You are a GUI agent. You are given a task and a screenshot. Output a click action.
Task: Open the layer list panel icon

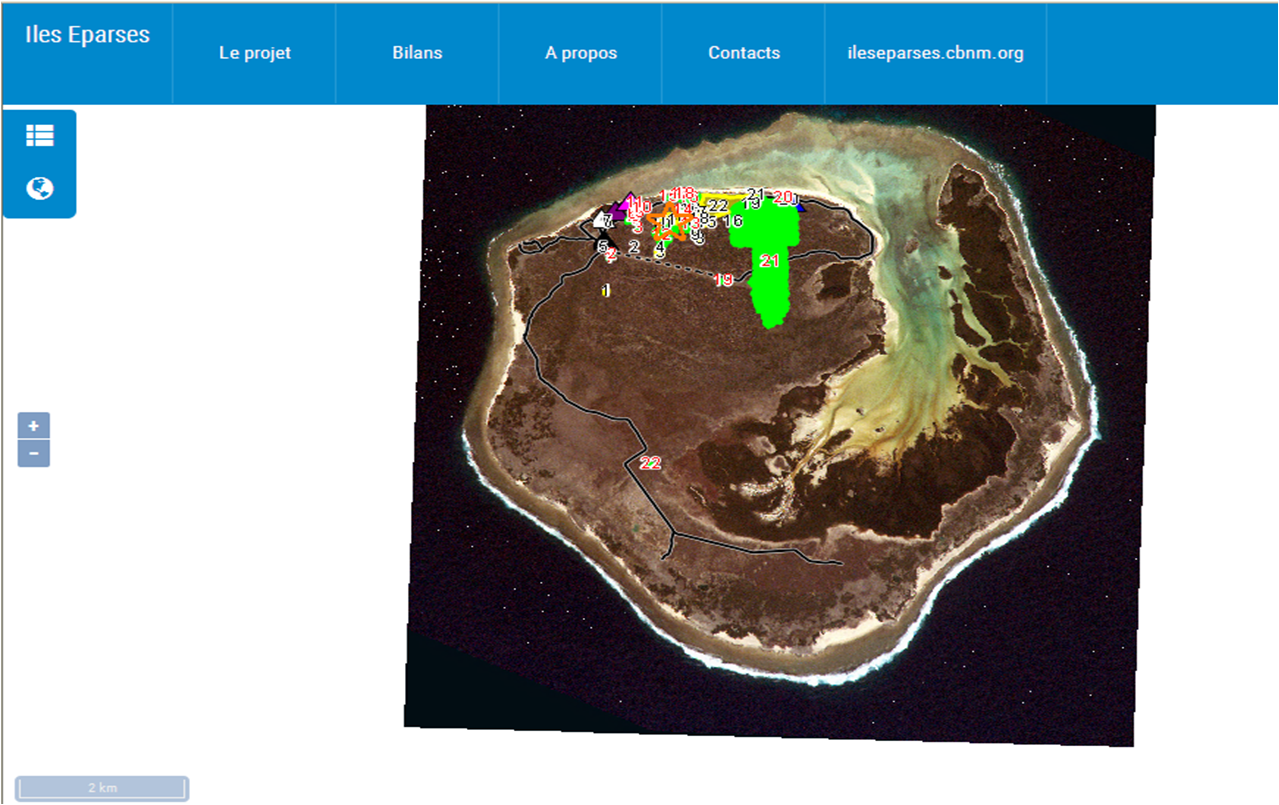click(x=40, y=136)
